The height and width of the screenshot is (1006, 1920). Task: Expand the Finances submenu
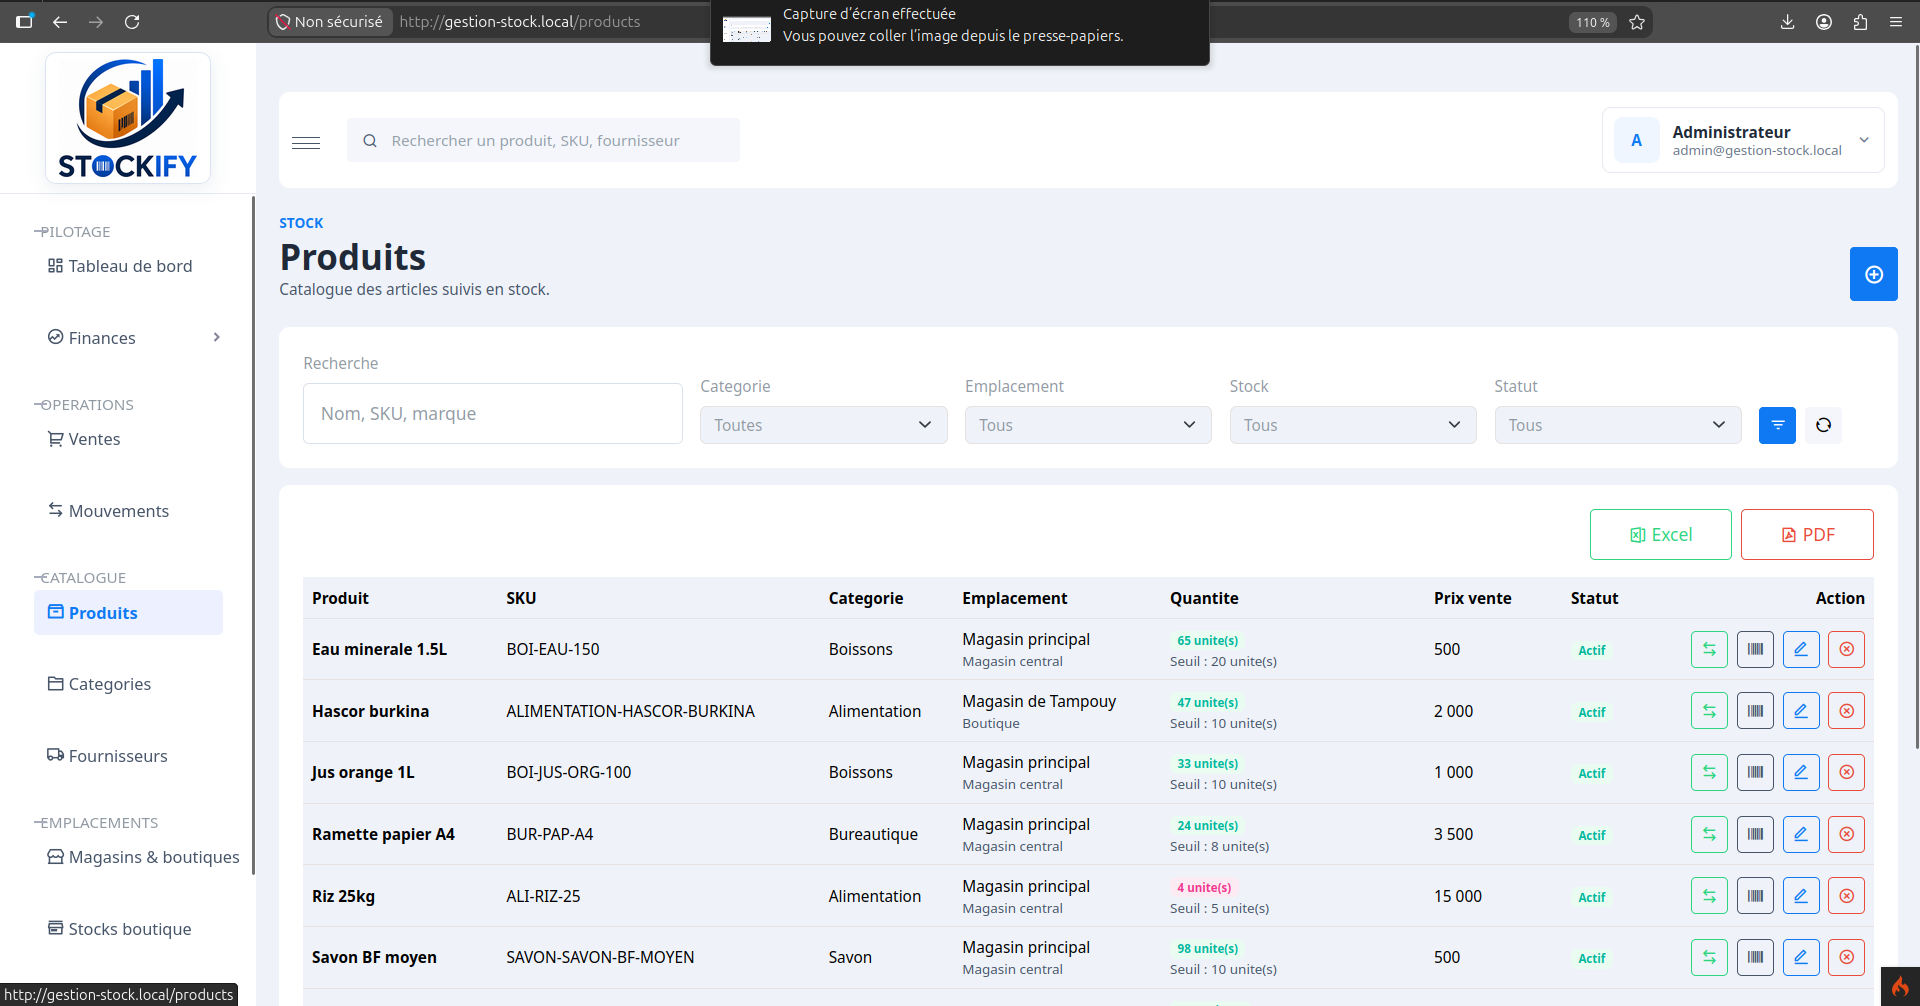point(134,338)
